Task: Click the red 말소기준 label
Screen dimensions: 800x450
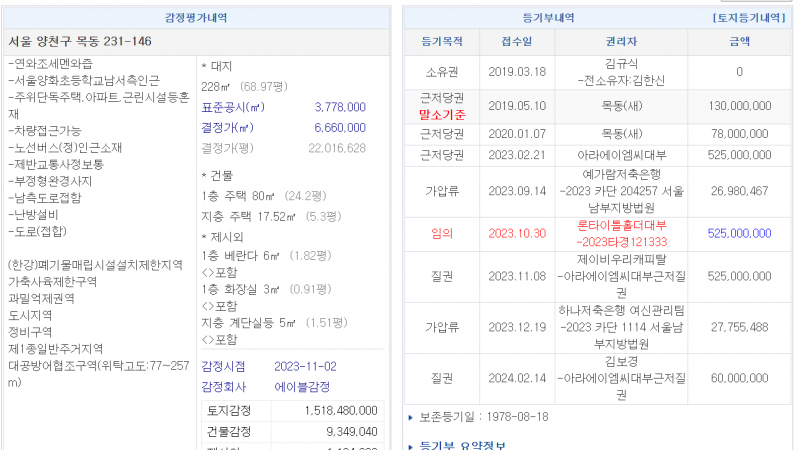Action: tap(441, 114)
